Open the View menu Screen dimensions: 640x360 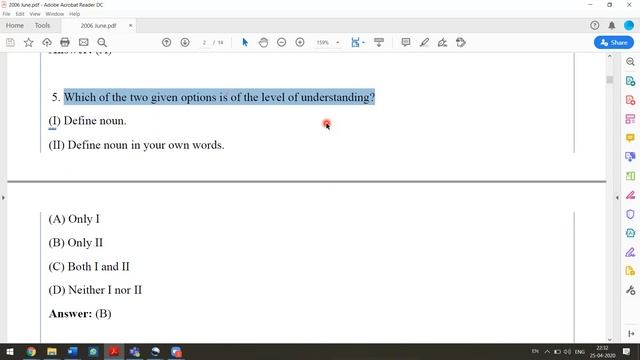35,14
